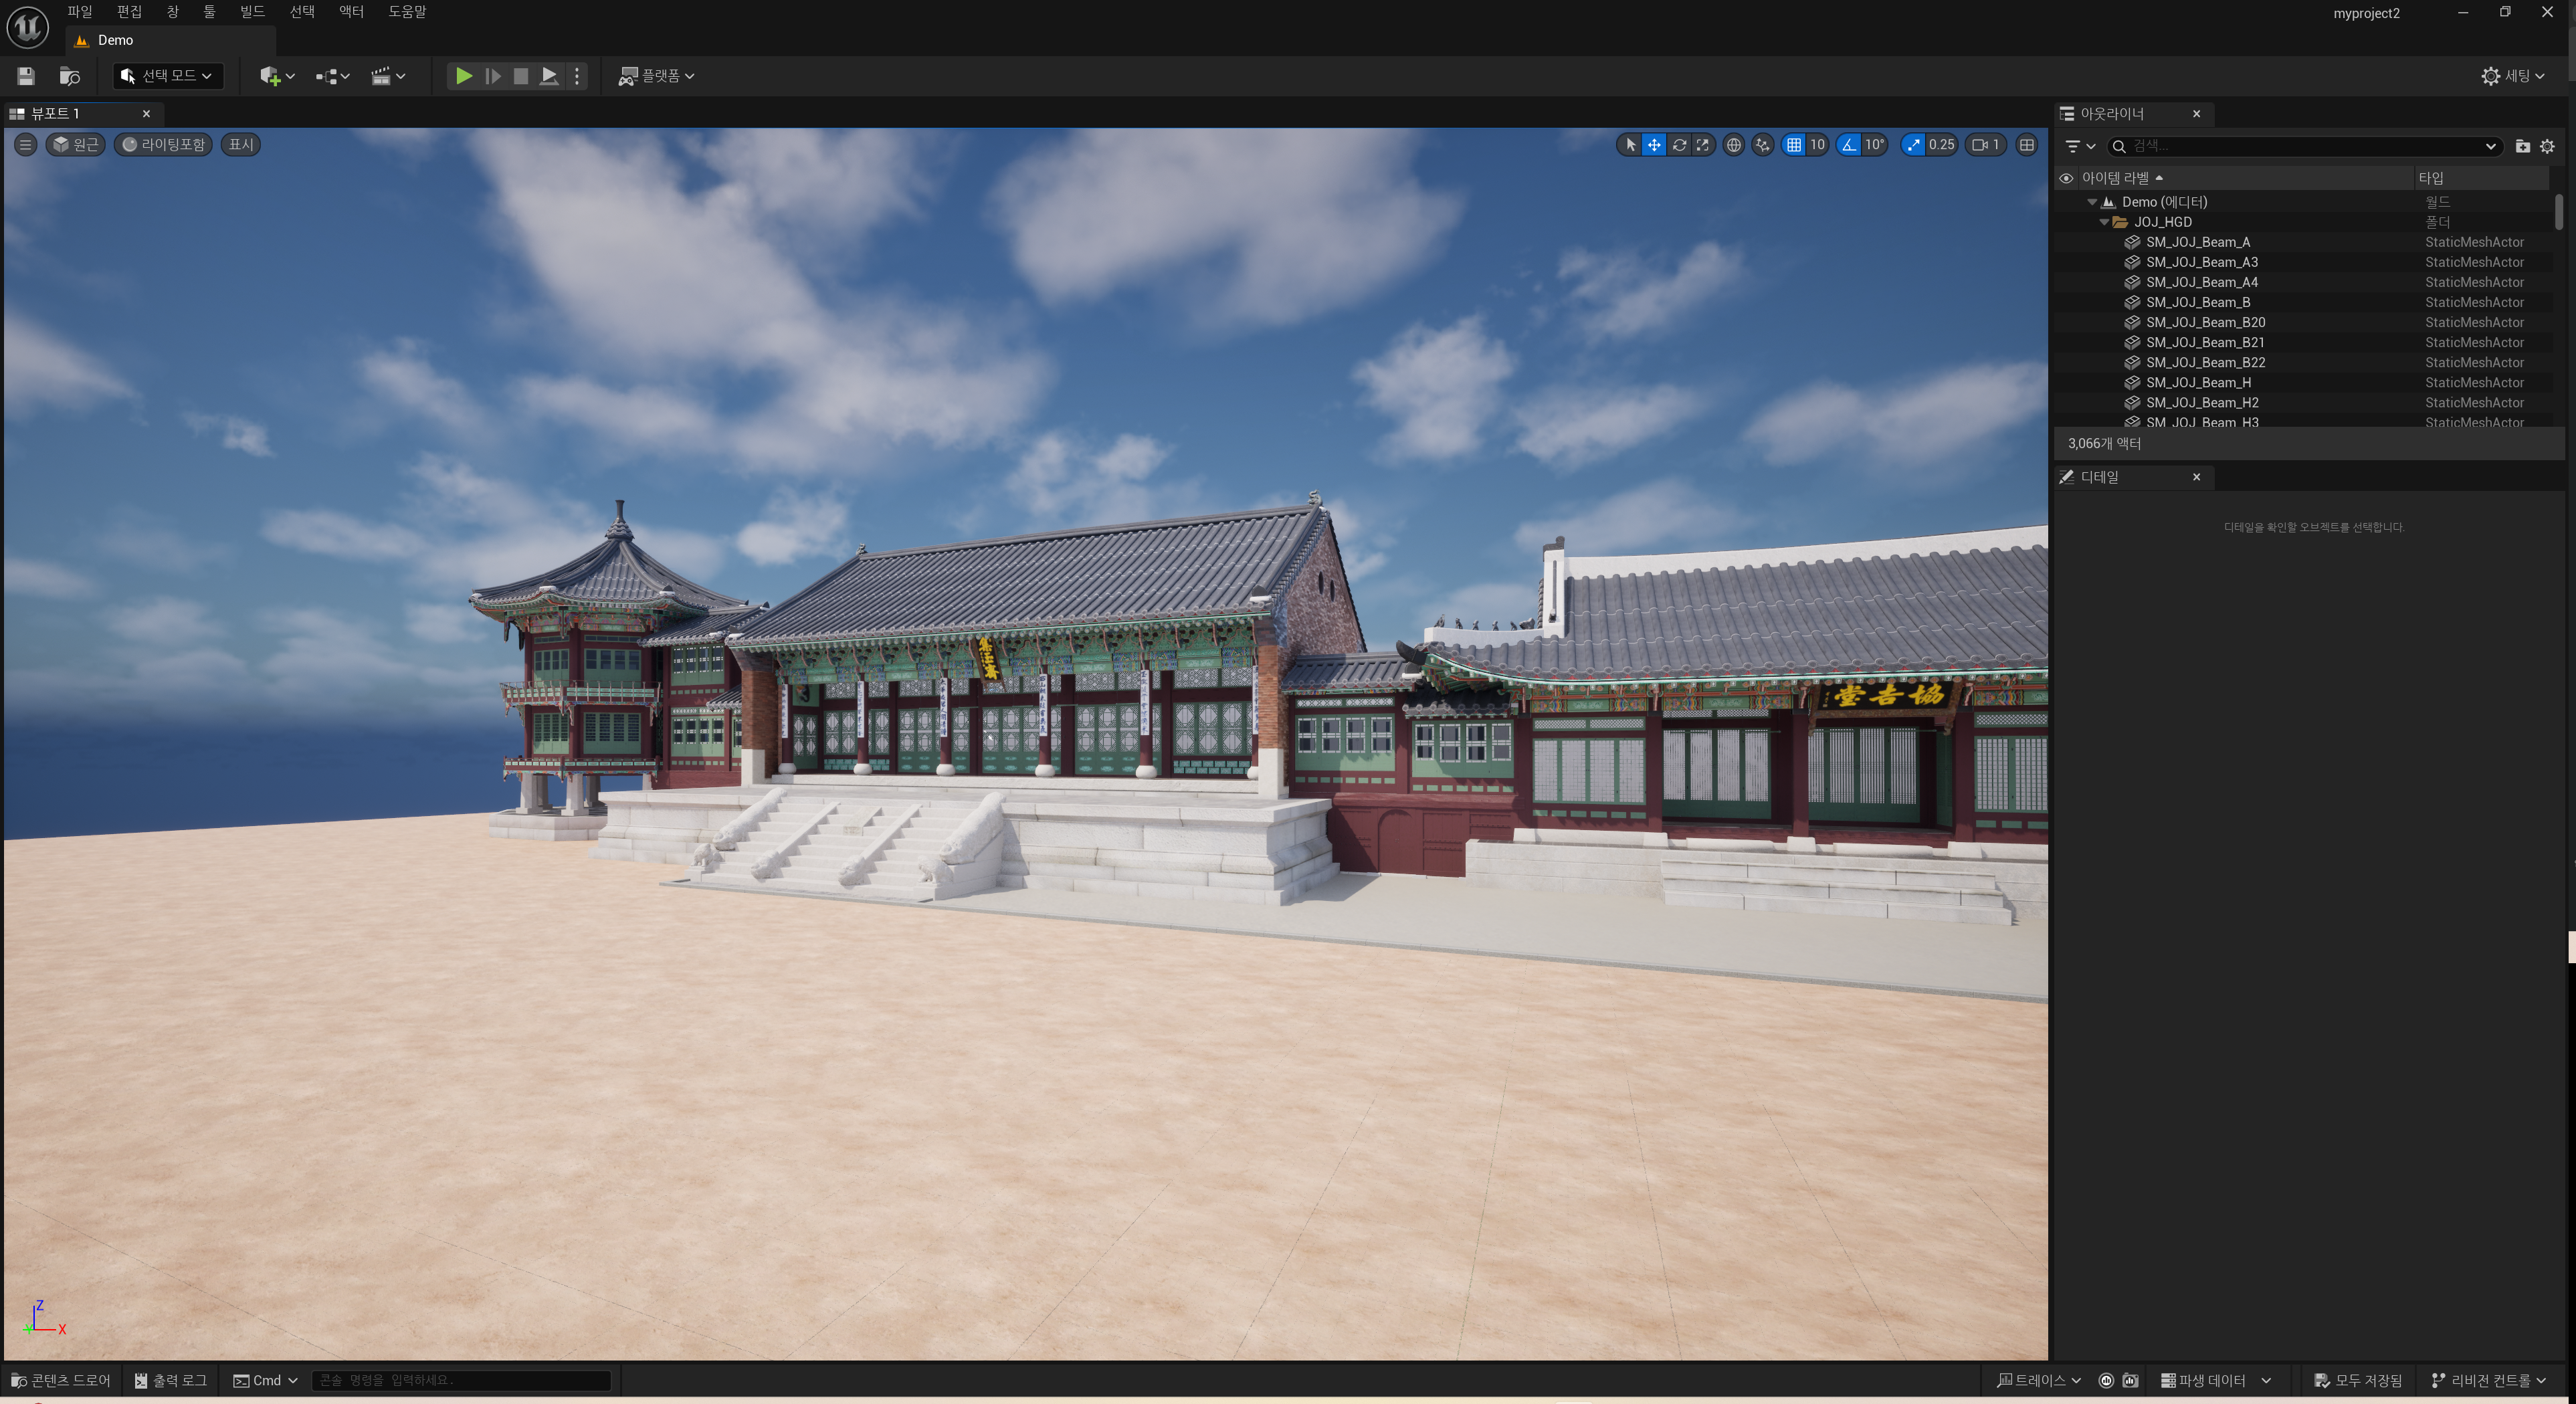Open the 플랫폼 platforms dropdown
The height and width of the screenshot is (1404, 2576).
656,76
